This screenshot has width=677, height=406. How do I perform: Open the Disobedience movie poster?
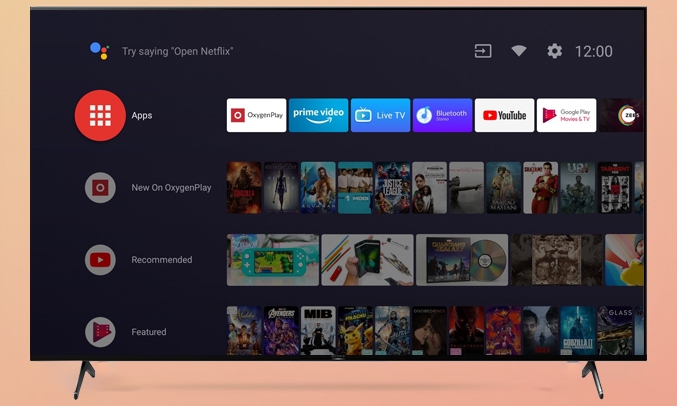point(429,331)
